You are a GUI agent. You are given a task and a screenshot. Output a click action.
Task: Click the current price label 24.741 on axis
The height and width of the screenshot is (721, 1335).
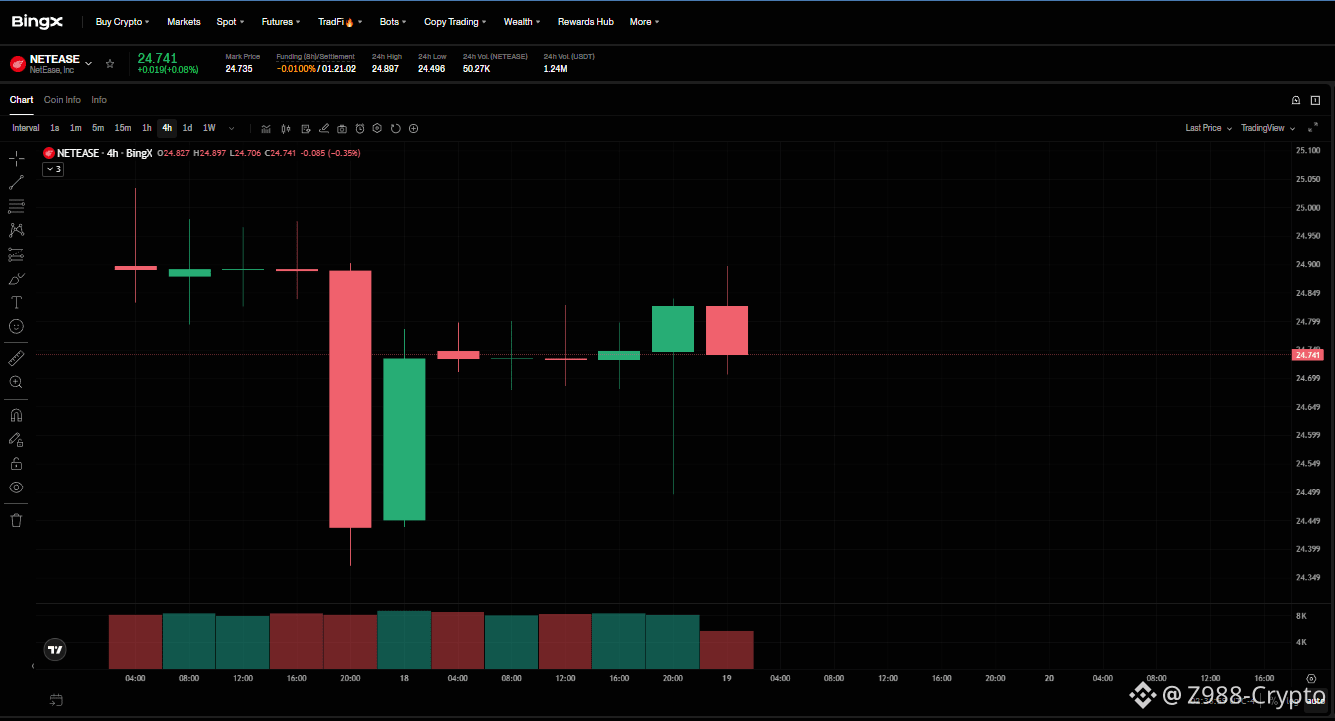pyautogui.click(x=1308, y=355)
